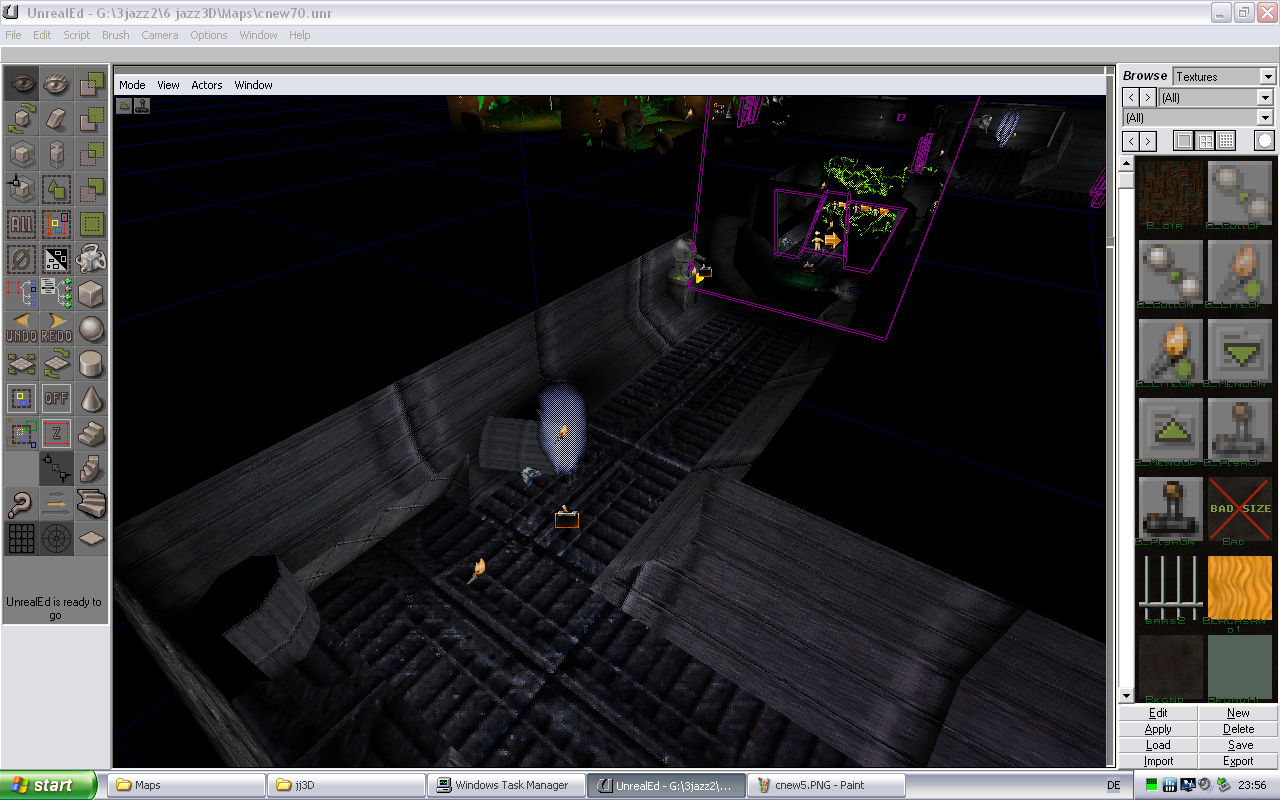Click the black-and-white invert selection tool
The height and width of the screenshot is (801, 1280).
coord(56,259)
